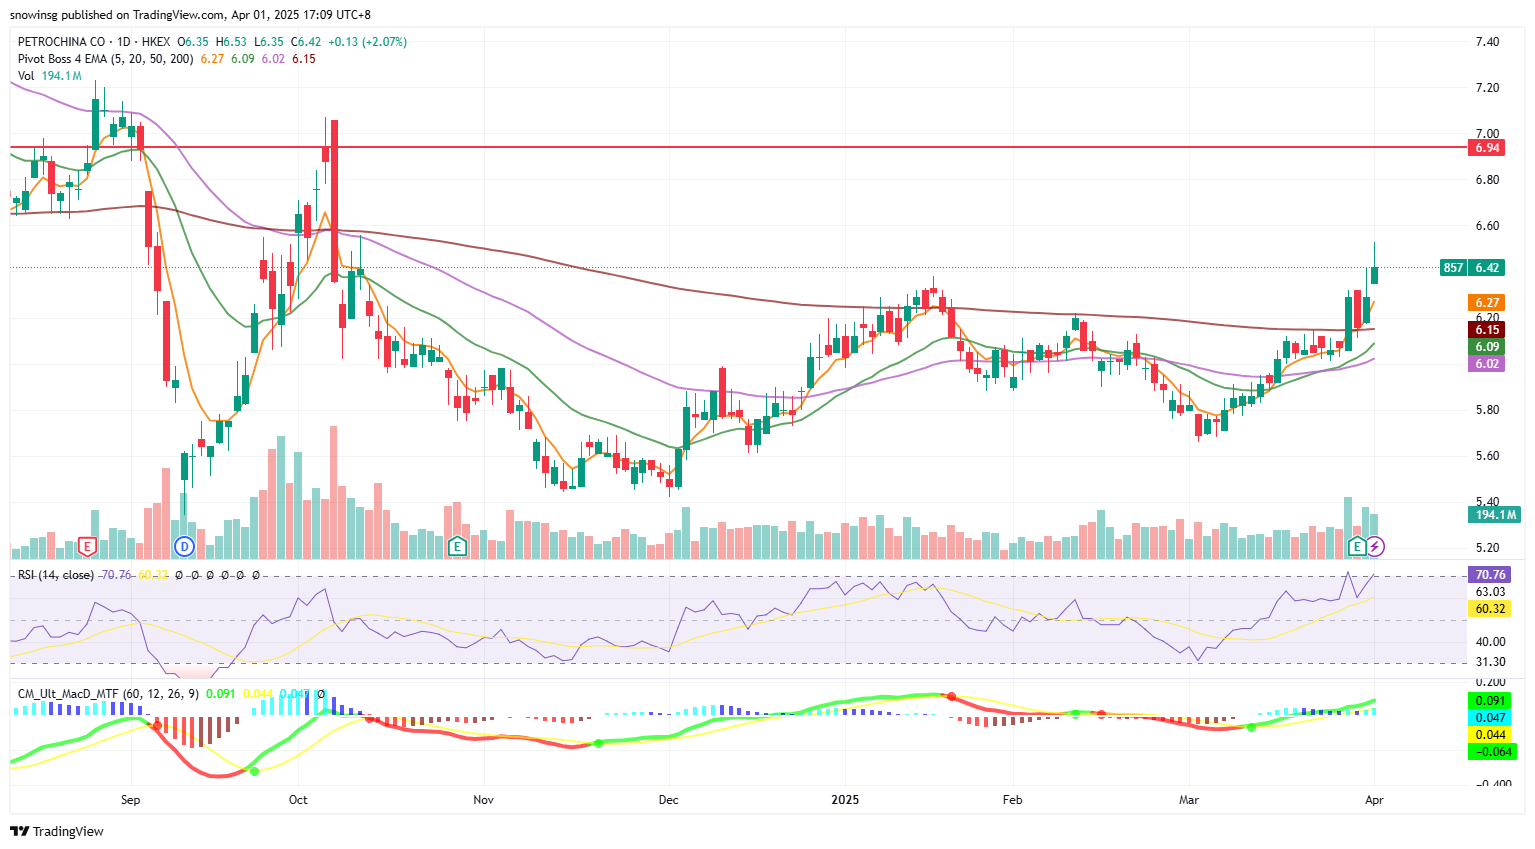Click the 194.1 M volume axis label

tap(1495, 515)
